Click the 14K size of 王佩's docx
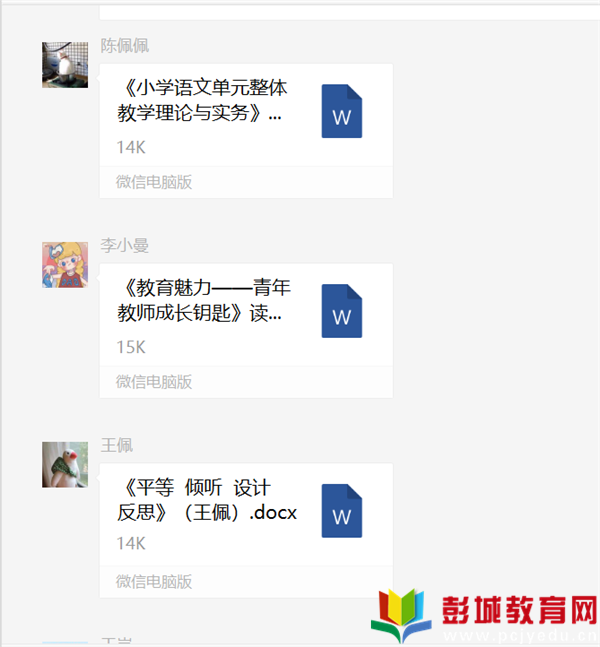The width and height of the screenshot is (600, 647). coord(131,543)
